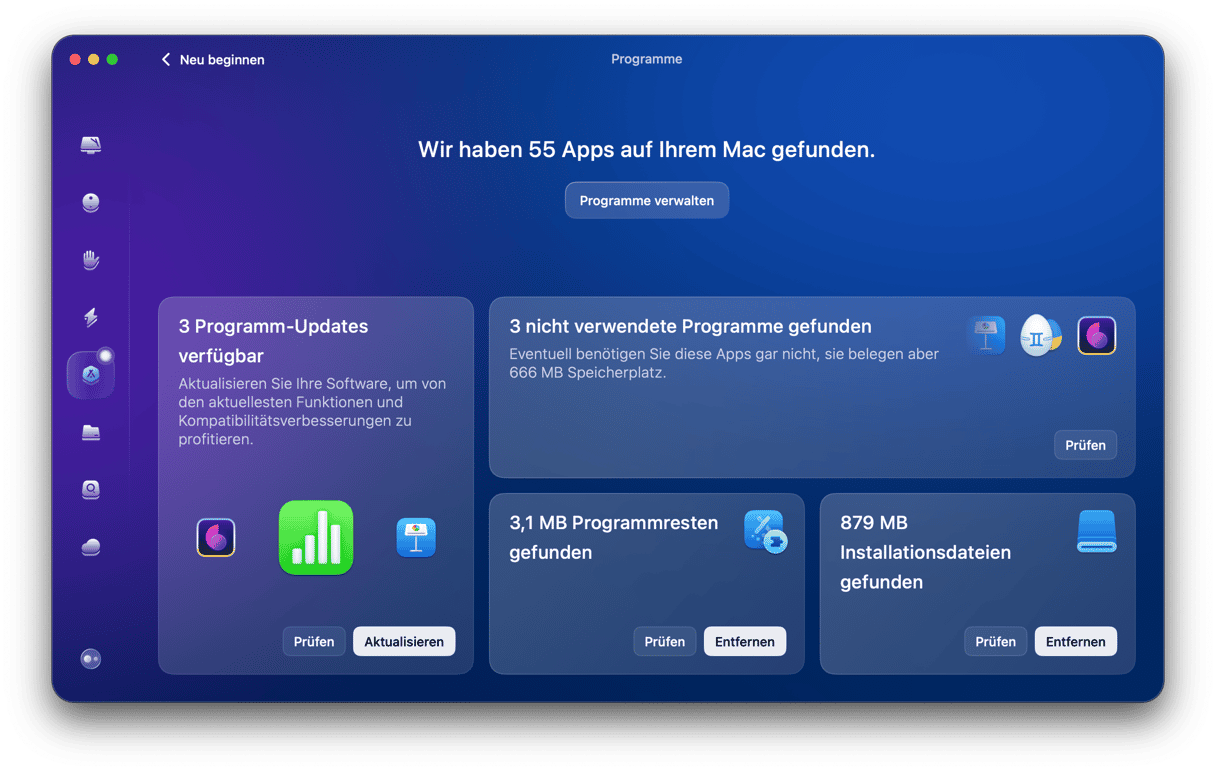Click the Programme verwalten button
Image resolution: width=1216 pixels, height=771 pixels.
[647, 200]
